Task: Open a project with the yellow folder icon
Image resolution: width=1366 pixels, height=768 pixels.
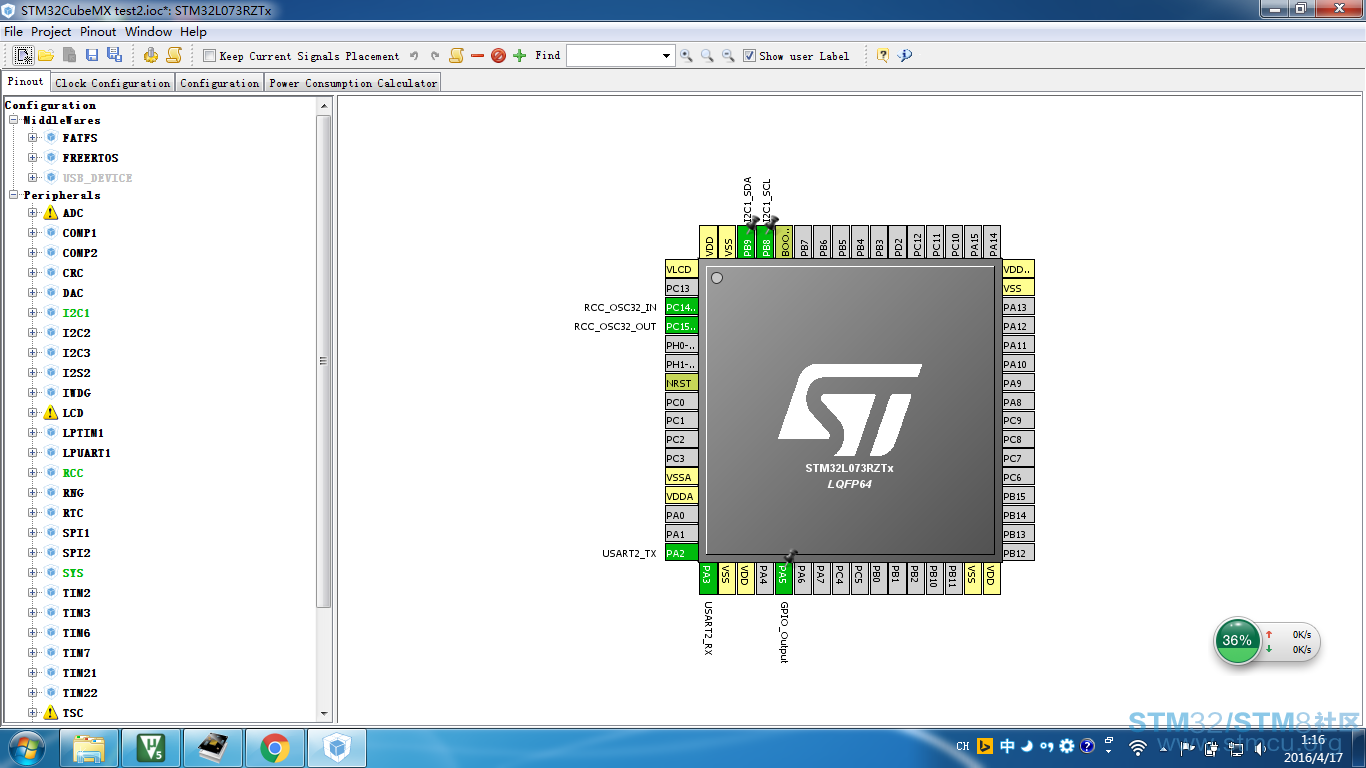Action: click(x=46, y=55)
